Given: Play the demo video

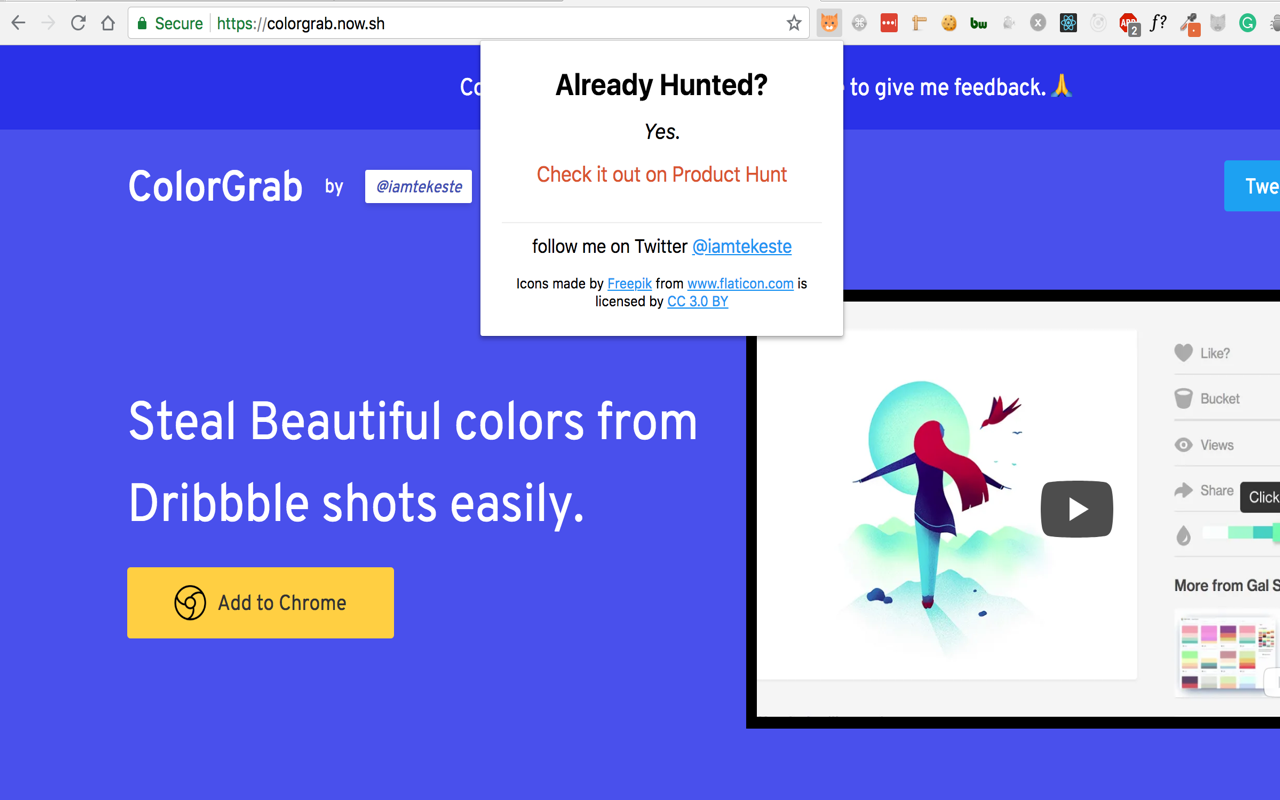Looking at the screenshot, I should pyautogui.click(x=1077, y=509).
